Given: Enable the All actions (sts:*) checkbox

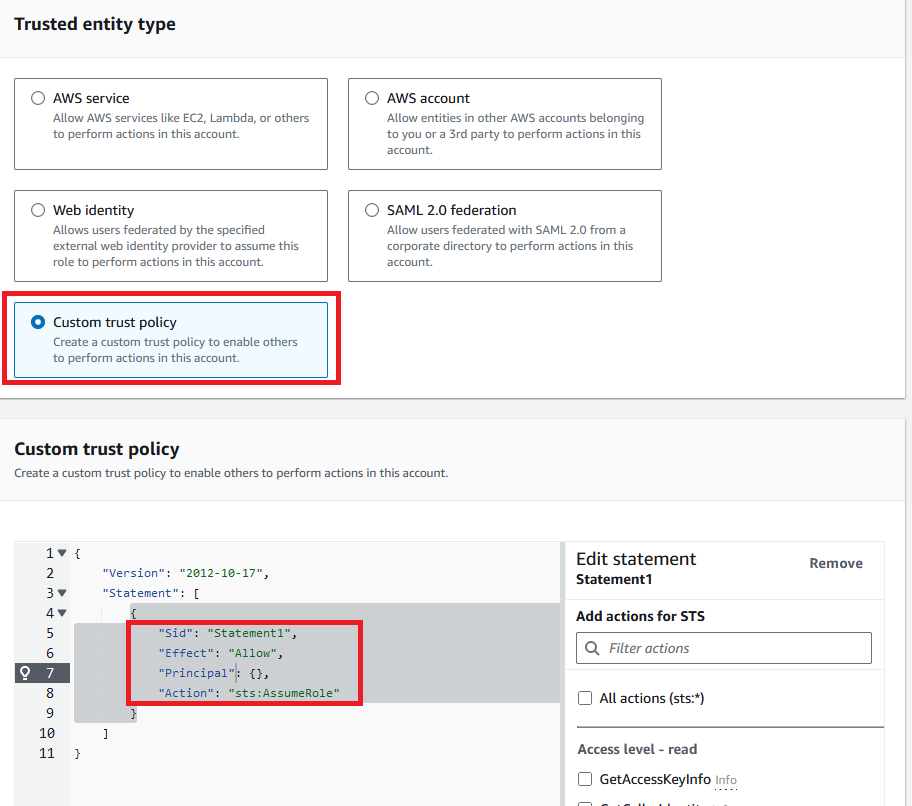Looking at the screenshot, I should (585, 698).
